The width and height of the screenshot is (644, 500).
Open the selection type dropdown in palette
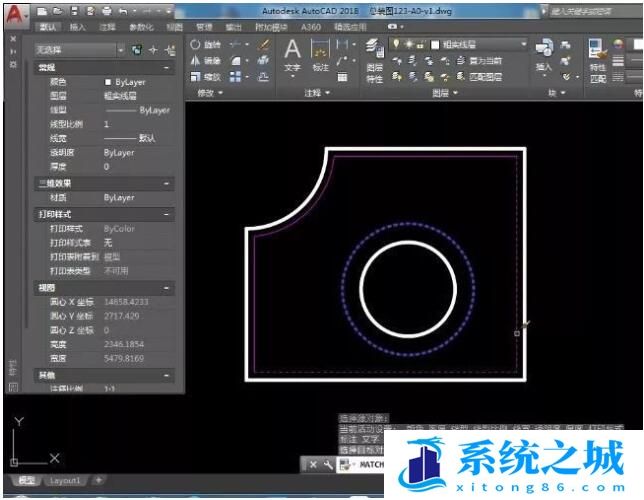121,50
